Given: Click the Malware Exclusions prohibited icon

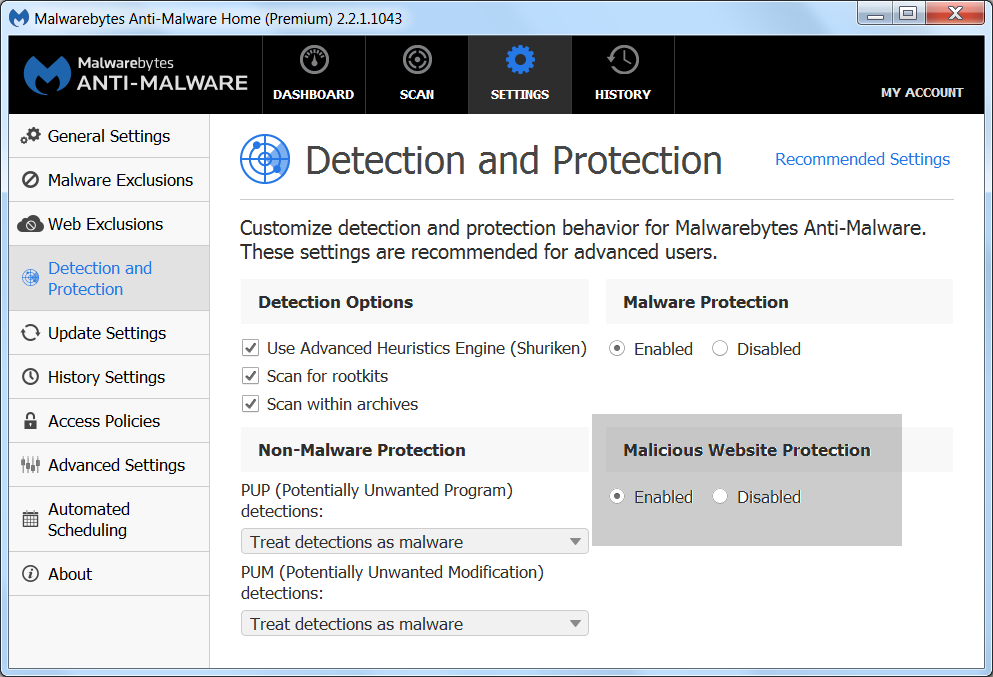Looking at the screenshot, I should point(30,180).
